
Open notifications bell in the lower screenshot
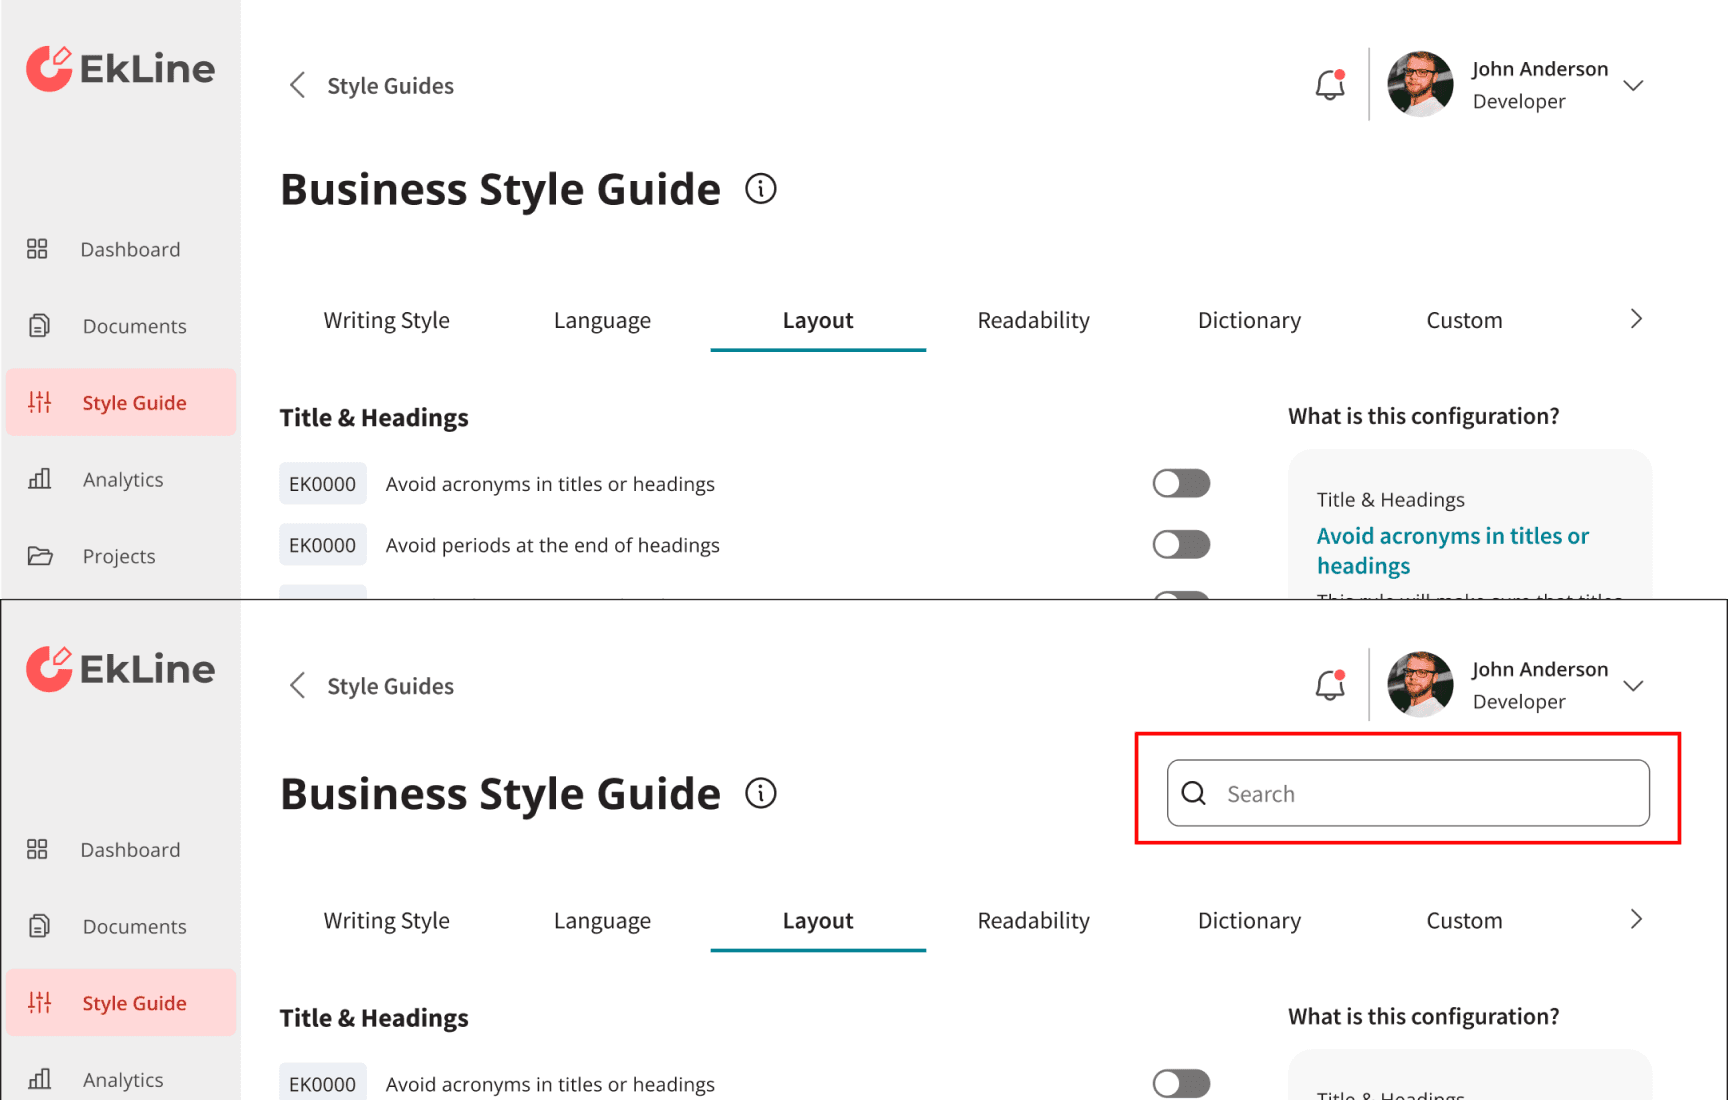pyautogui.click(x=1330, y=685)
